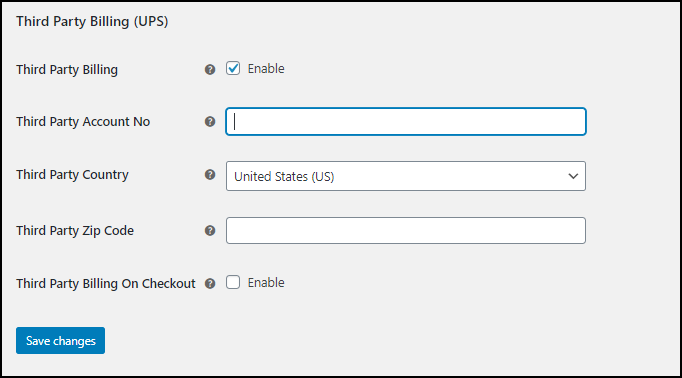
Task: Click the Third Party Country label
Action: click(x=72, y=175)
